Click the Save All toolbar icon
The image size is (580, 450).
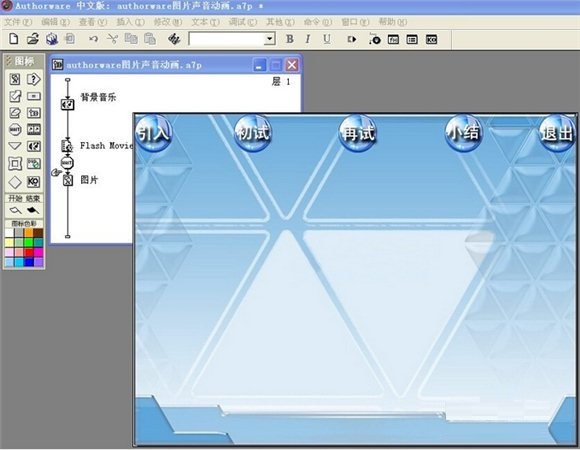(52, 39)
